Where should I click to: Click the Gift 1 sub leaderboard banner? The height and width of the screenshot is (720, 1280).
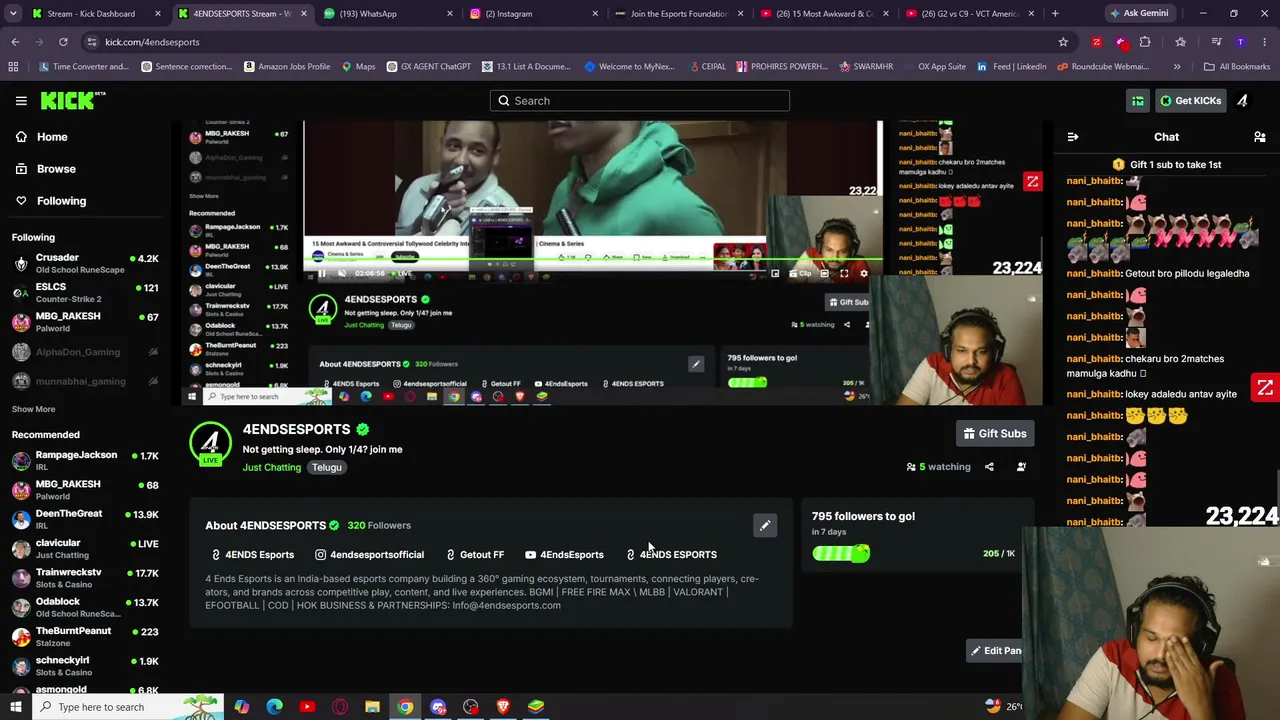tap(1166, 165)
